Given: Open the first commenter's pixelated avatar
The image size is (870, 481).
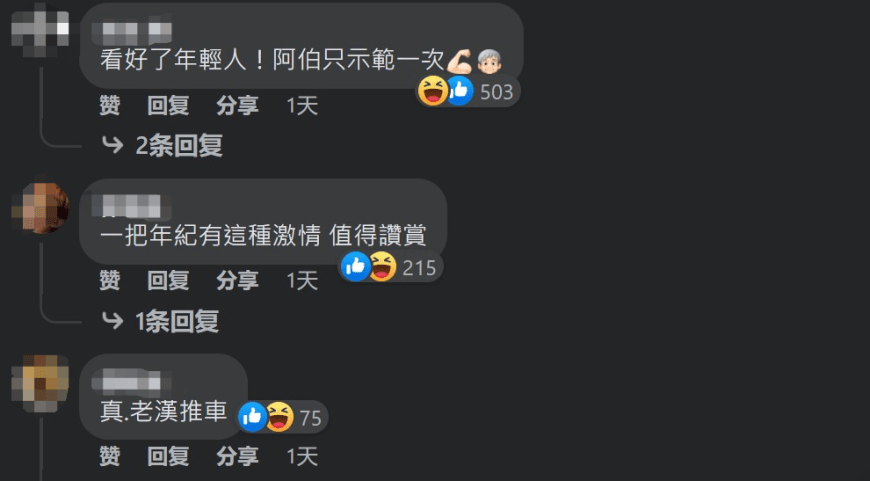Looking at the screenshot, I should pos(40,29).
